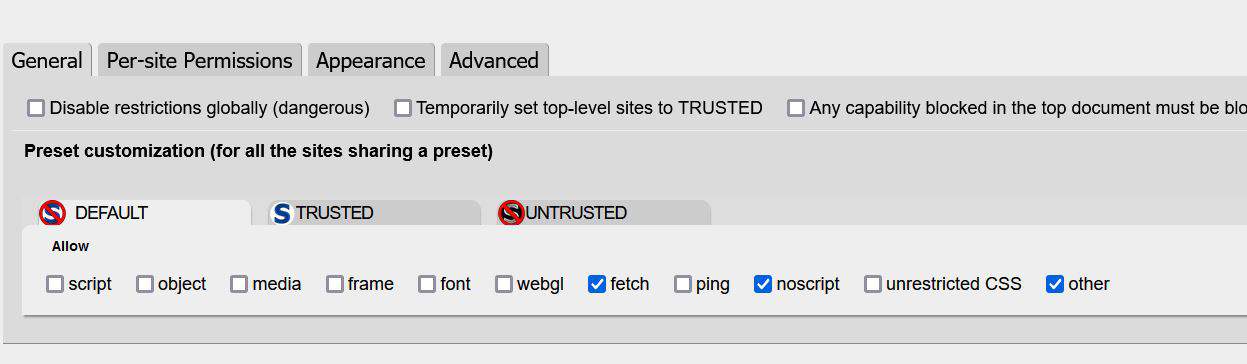The image size is (1247, 364).
Task: Check Temporarily set top-level sites to TRUSTED
Action: (403, 108)
